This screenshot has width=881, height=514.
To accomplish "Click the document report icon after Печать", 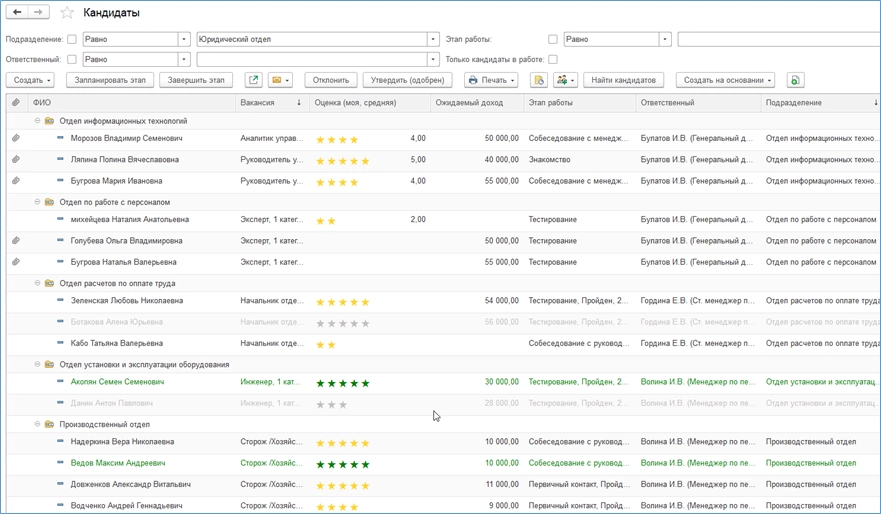I will coord(538,80).
